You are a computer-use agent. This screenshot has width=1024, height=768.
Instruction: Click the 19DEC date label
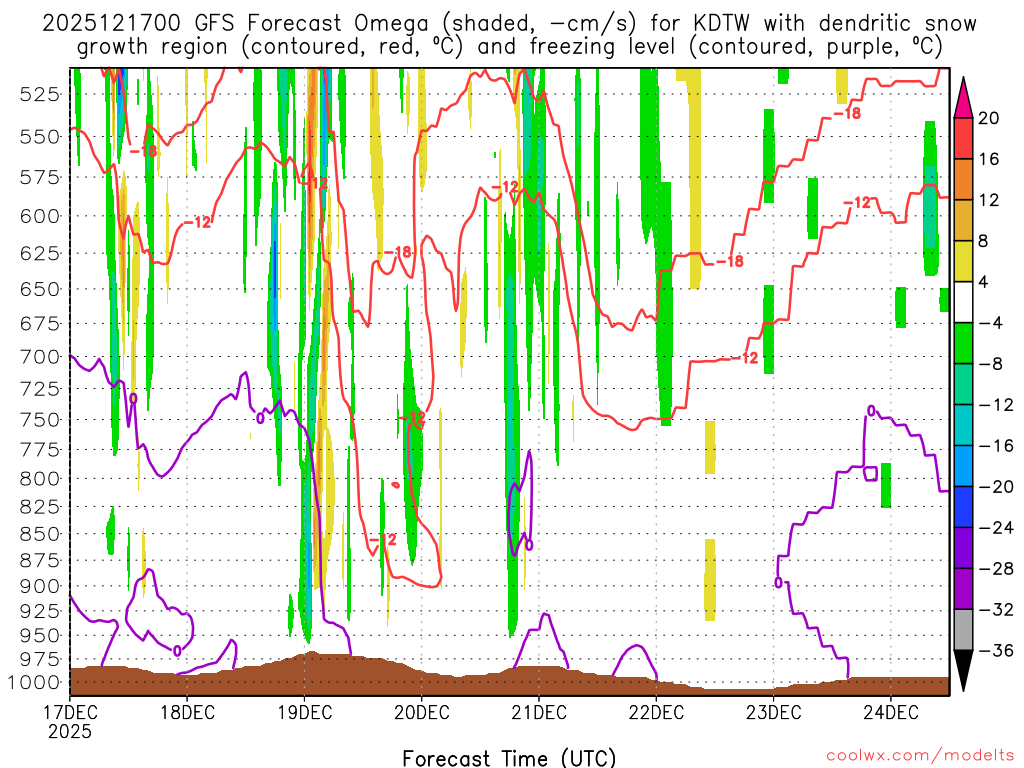coord(304,712)
